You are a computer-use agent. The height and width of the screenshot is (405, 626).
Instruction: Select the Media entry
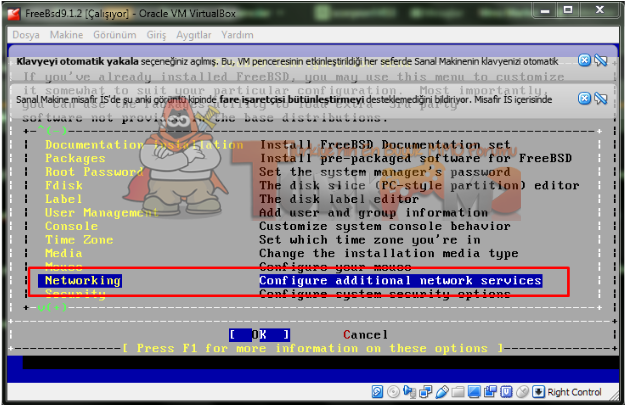coord(63,253)
